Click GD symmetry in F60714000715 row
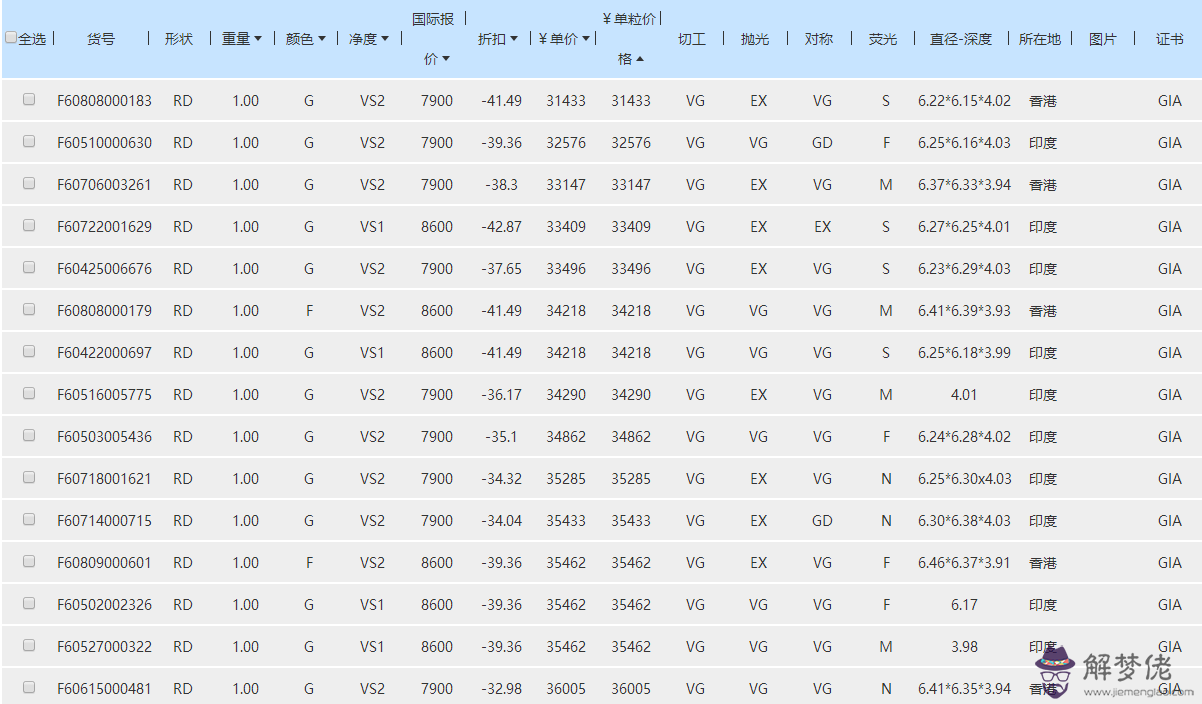Image resolution: width=1202 pixels, height=704 pixels. click(x=822, y=521)
